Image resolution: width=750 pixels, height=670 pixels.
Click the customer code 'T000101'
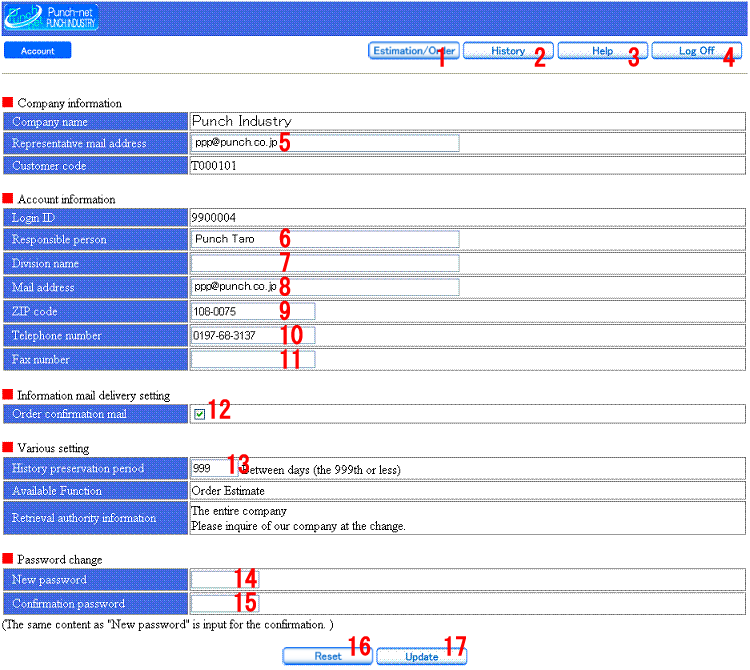click(x=214, y=166)
